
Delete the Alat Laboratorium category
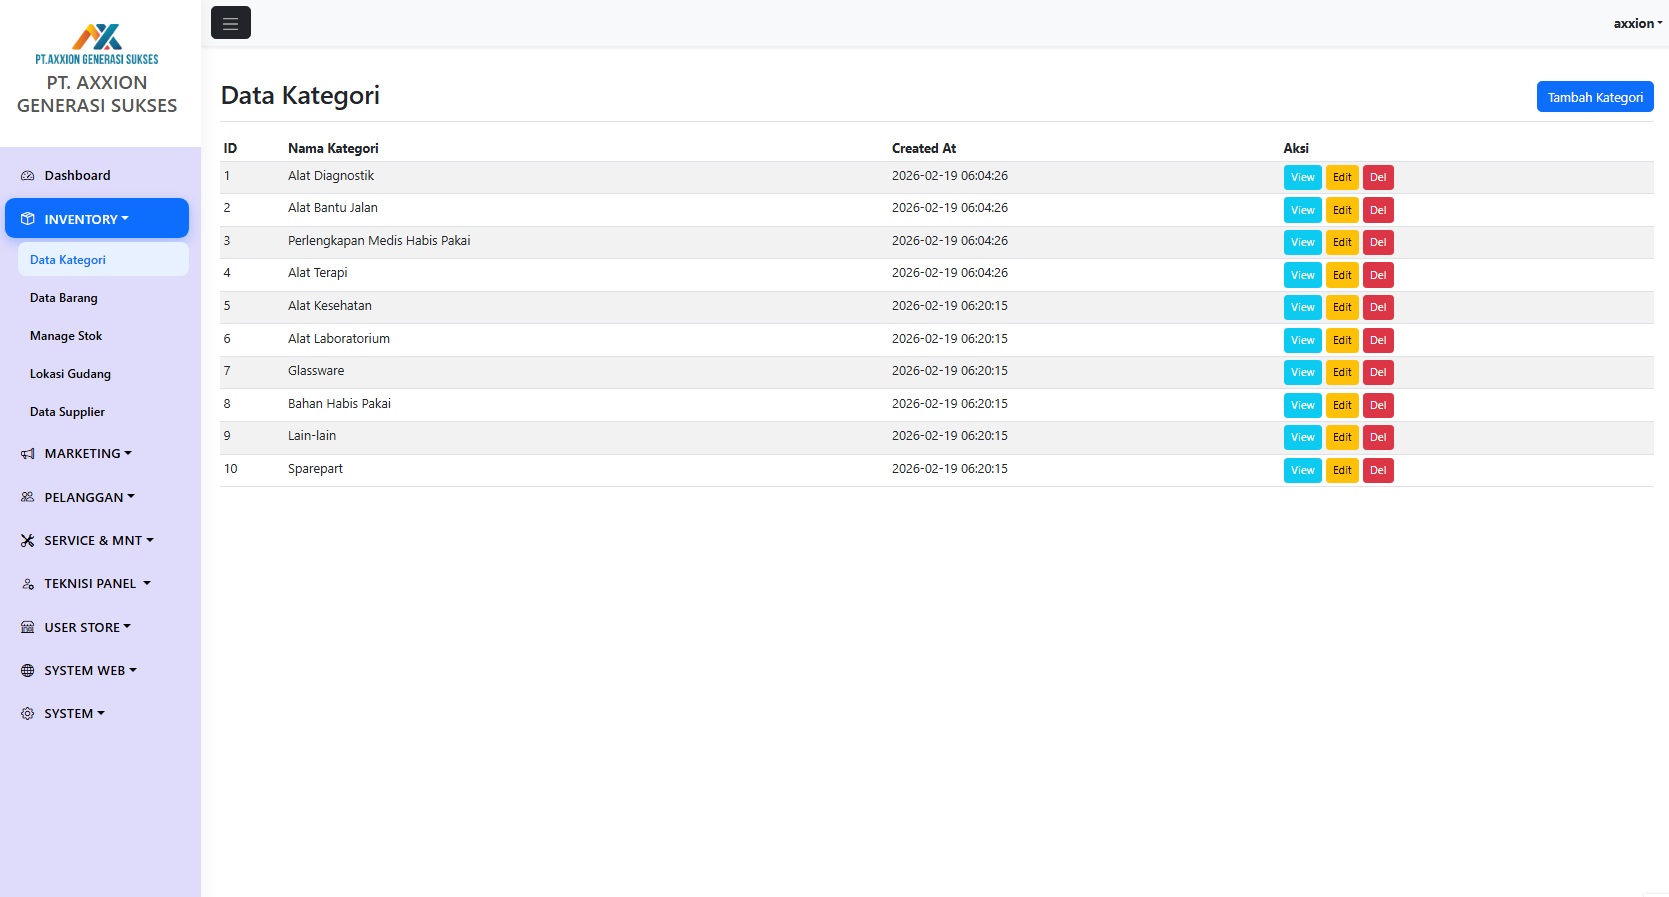[1378, 340]
